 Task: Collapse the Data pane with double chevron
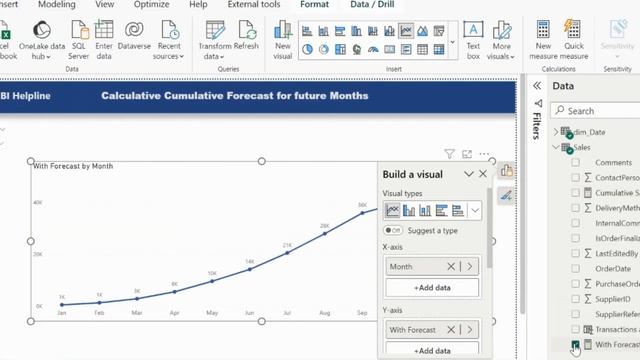click(x=537, y=86)
